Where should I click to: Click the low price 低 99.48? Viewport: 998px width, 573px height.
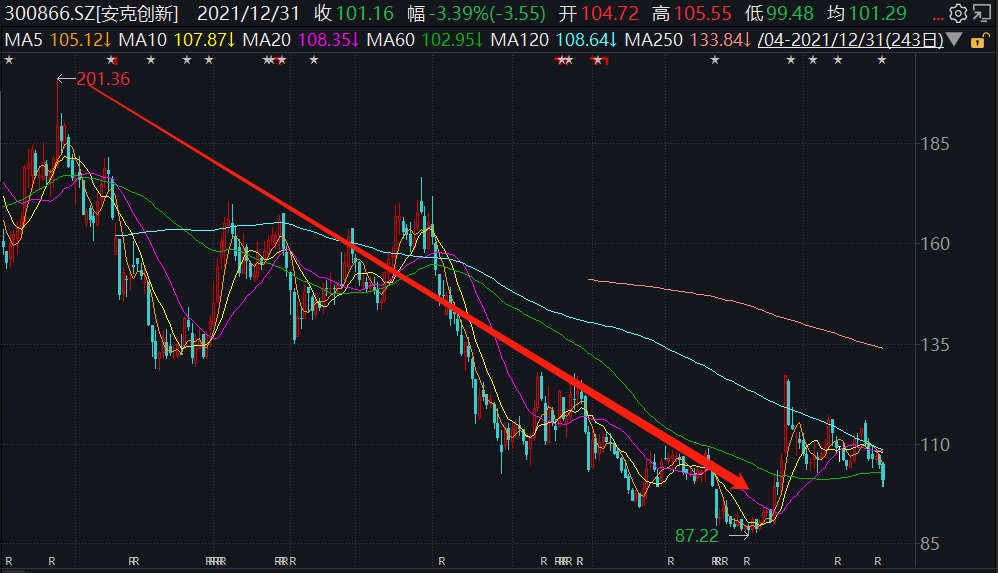click(x=779, y=13)
